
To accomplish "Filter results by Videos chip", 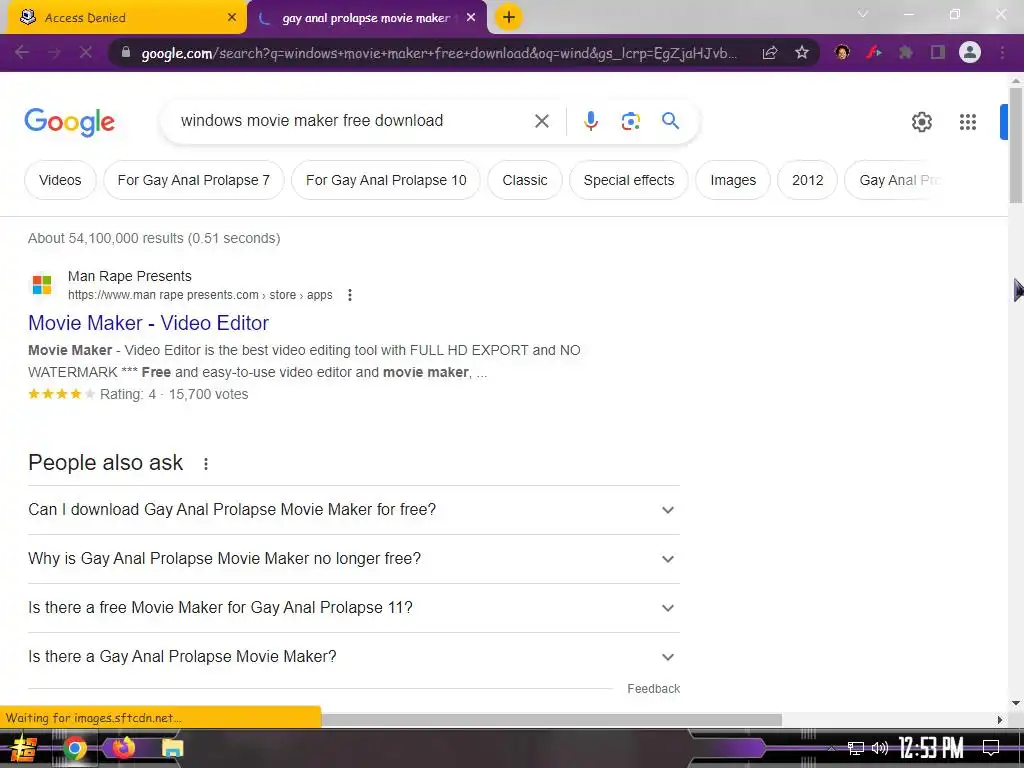I will click(60, 180).
